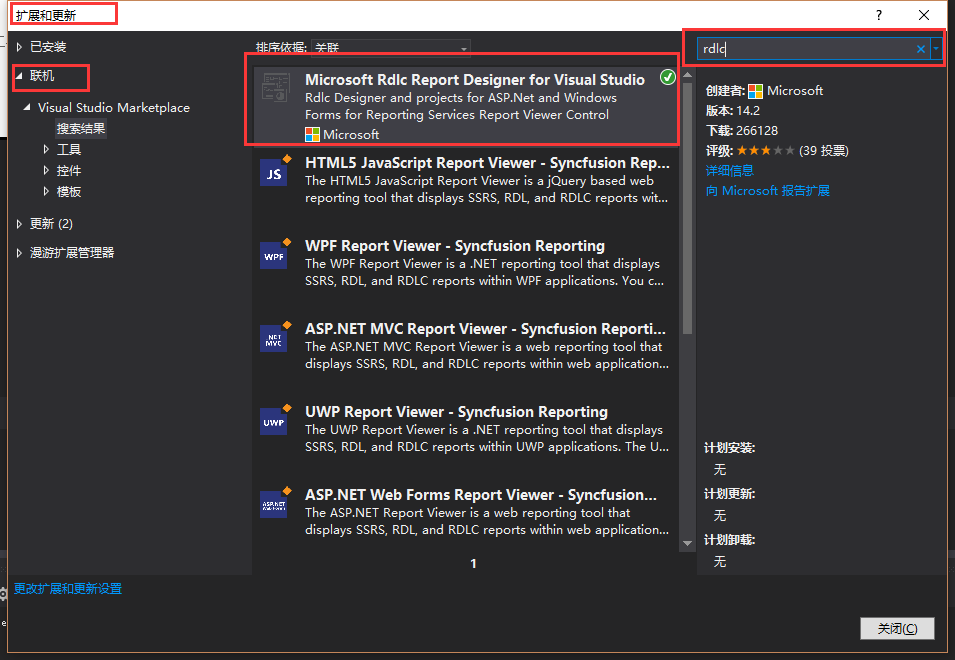Screen dimensions: 955x660
Task: Click the HTML5 JavaScript Report Viewer JS icon
Action: click(x=274, y=172)
